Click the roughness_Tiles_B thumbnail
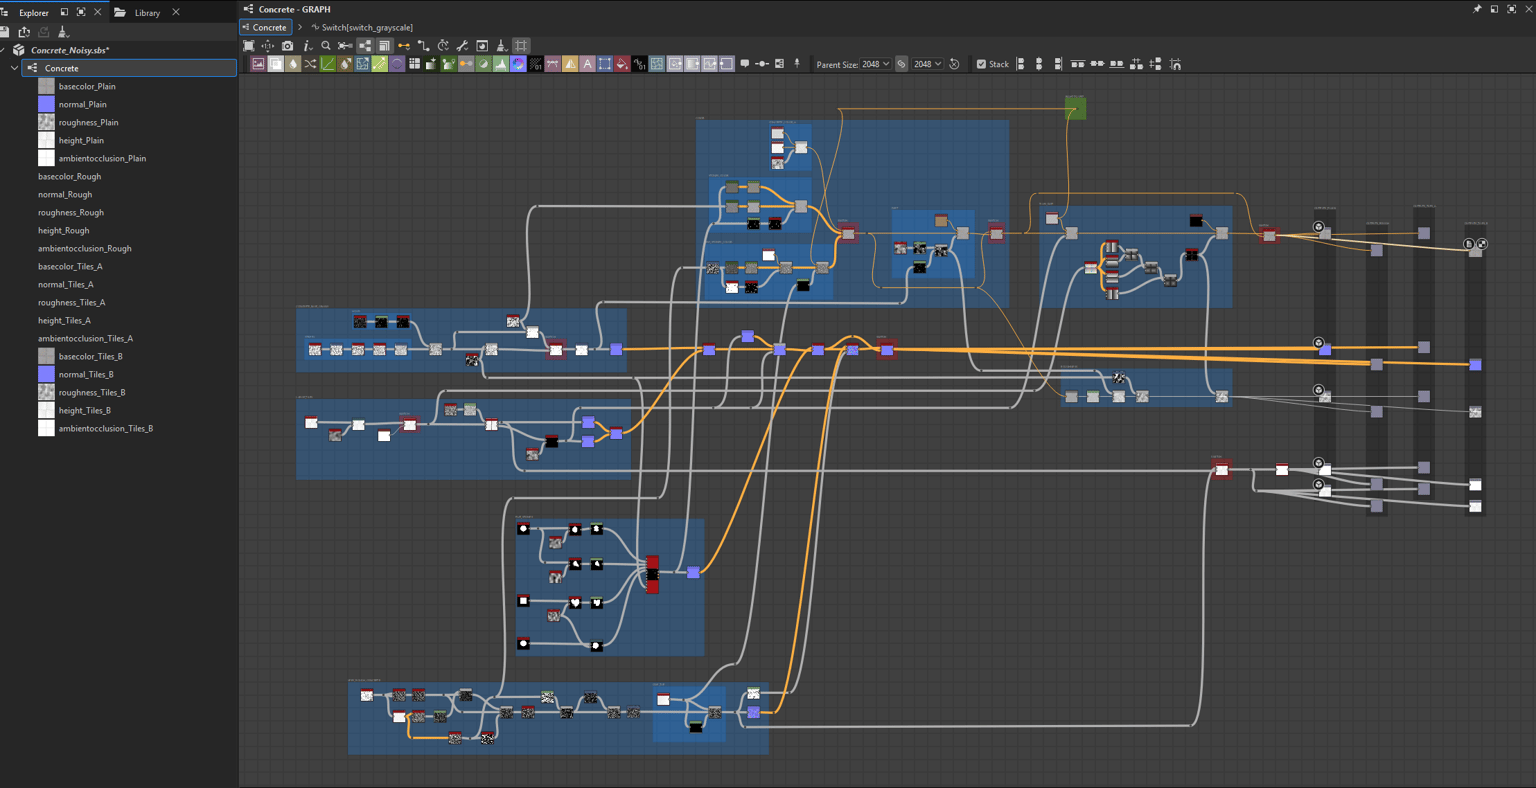 click(x=46, y=392)
